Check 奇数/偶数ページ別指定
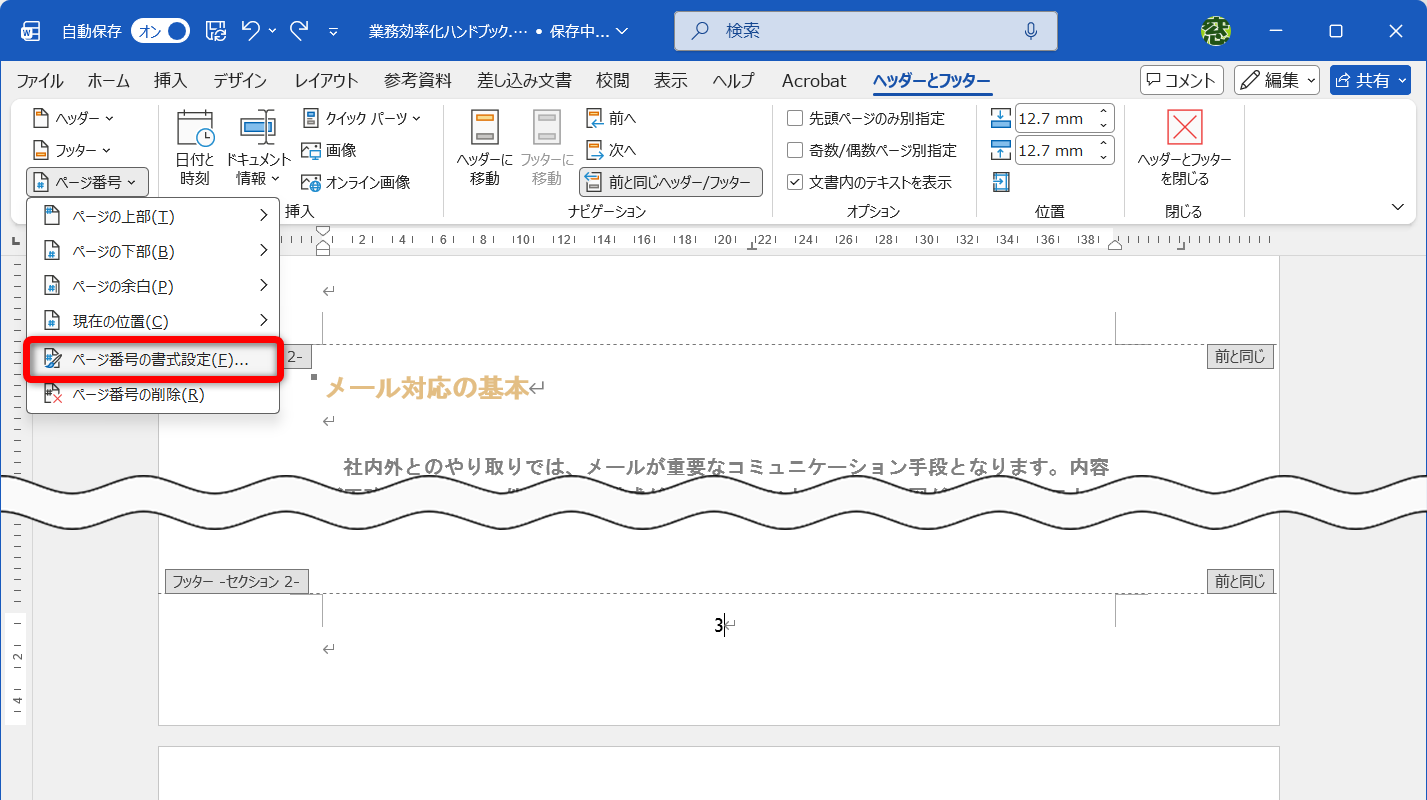 pos(872,150)
